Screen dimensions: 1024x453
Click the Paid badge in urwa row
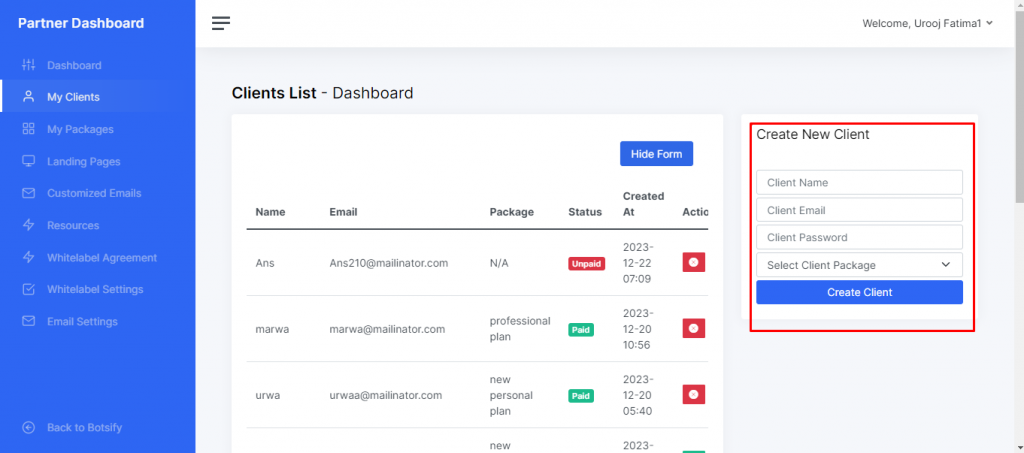coord(581,396)
